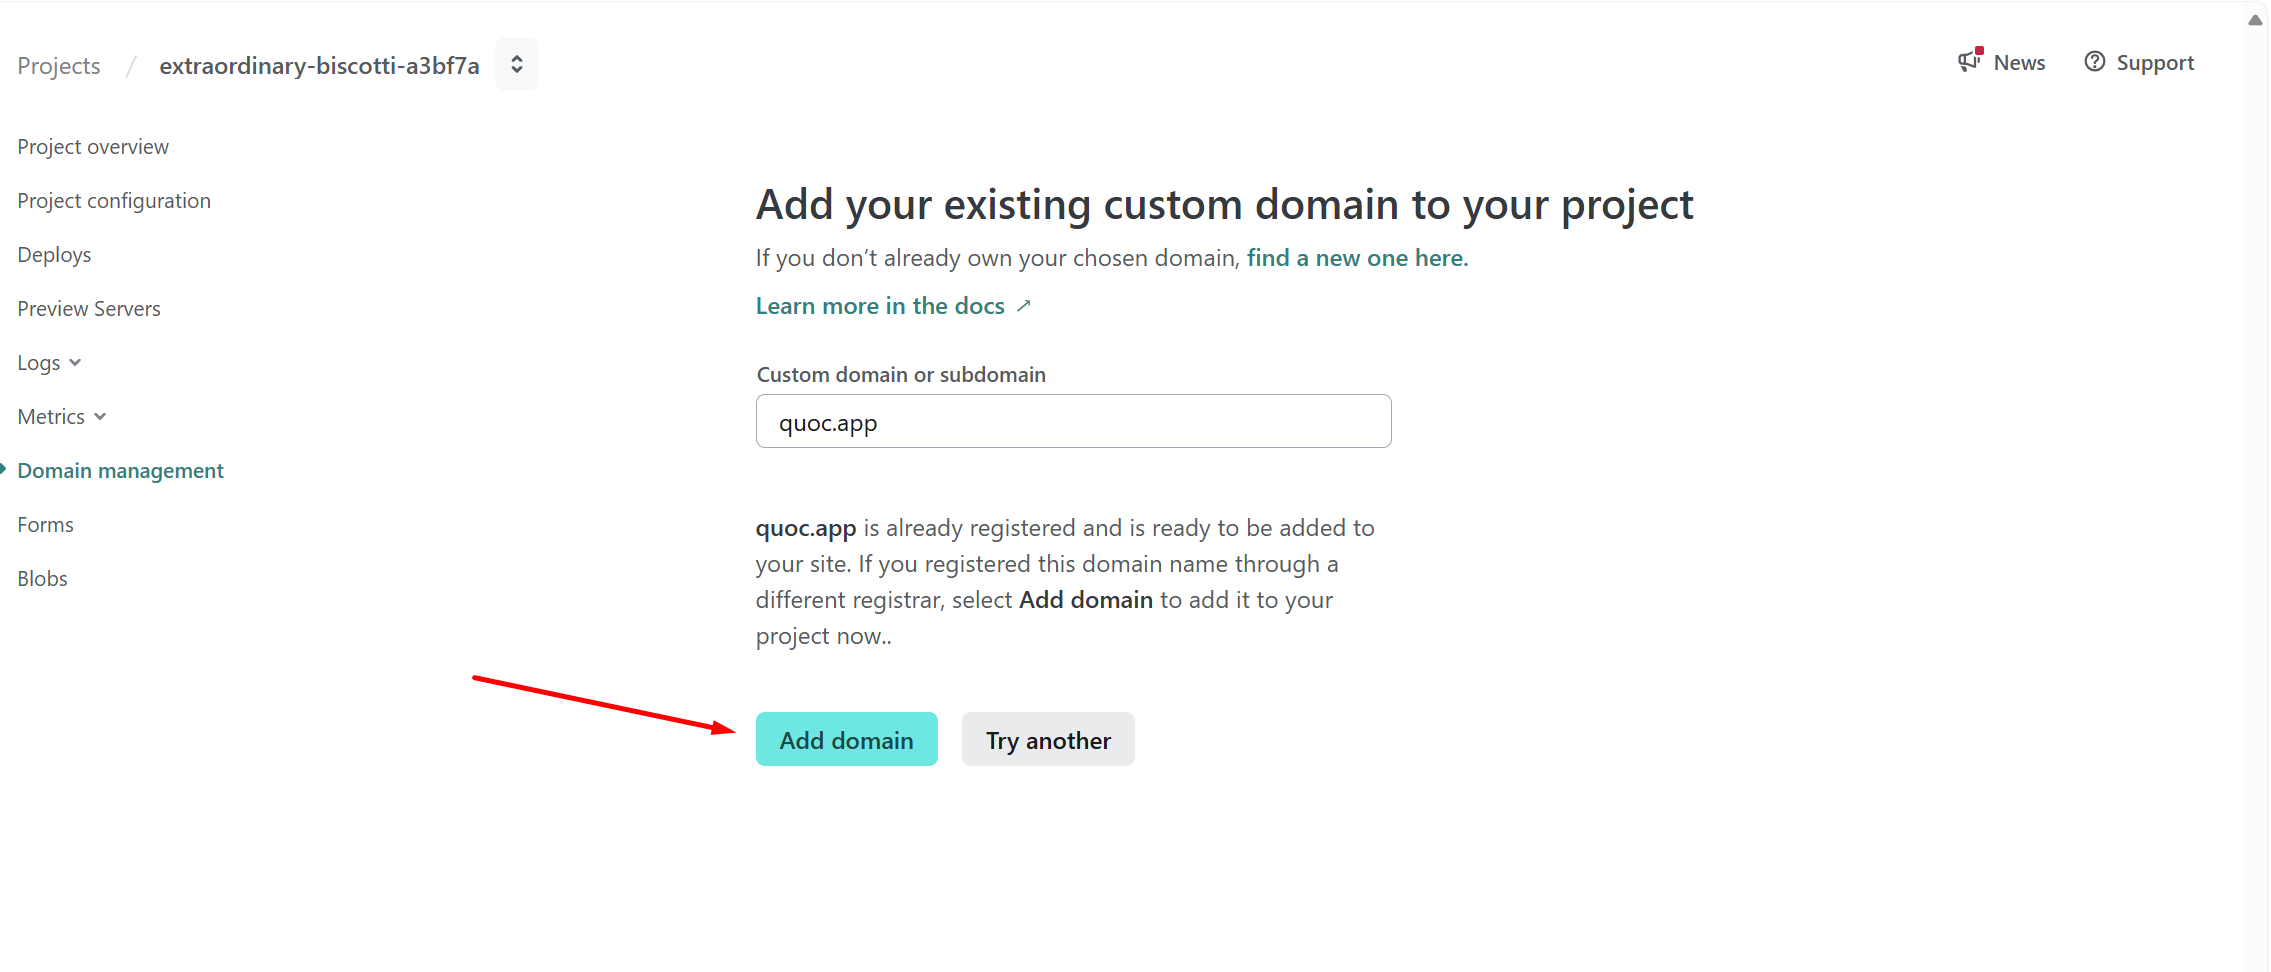Open the Blobs section

(42, 579)
